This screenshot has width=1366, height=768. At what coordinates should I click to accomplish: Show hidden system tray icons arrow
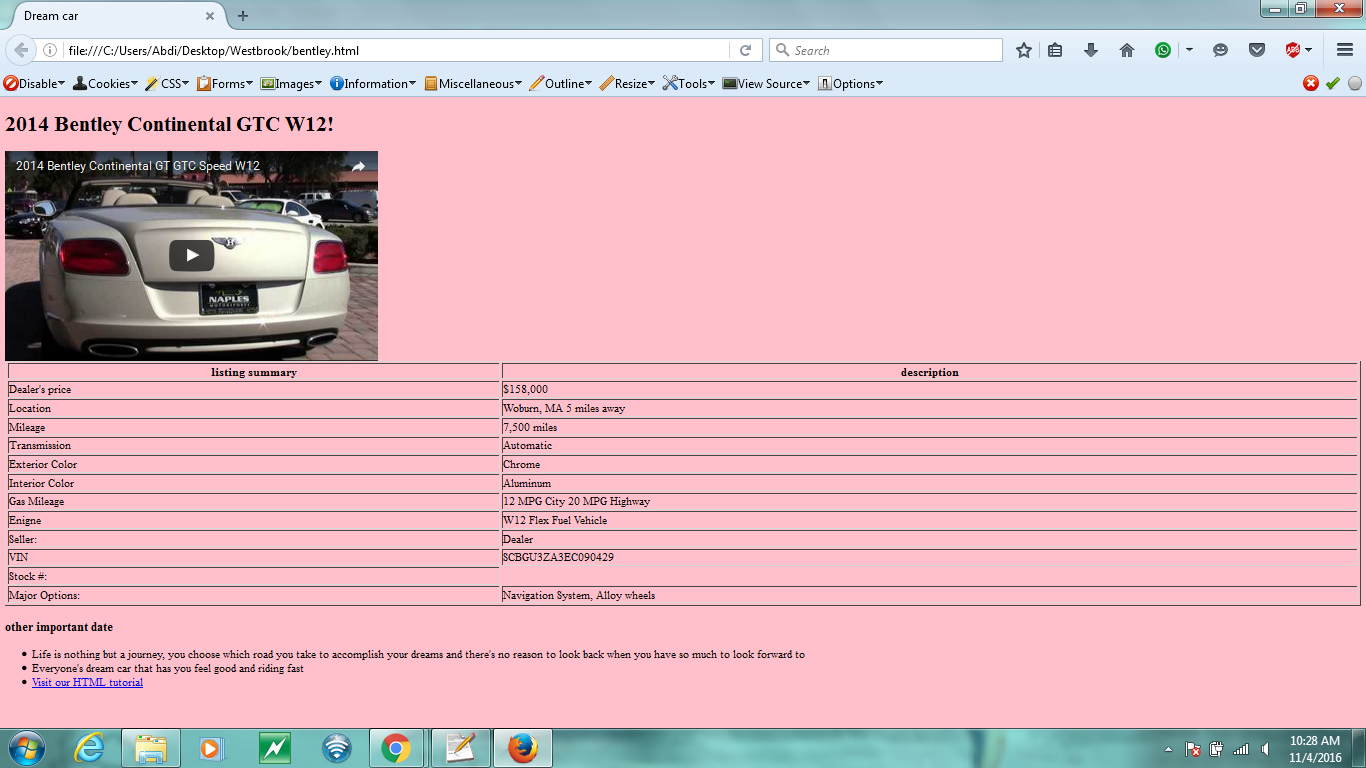[1168, 749]
